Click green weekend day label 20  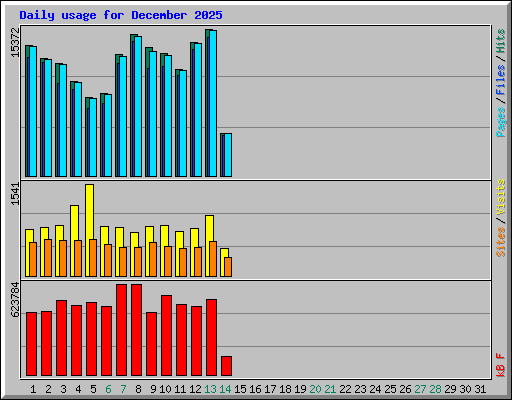[315, 389]
